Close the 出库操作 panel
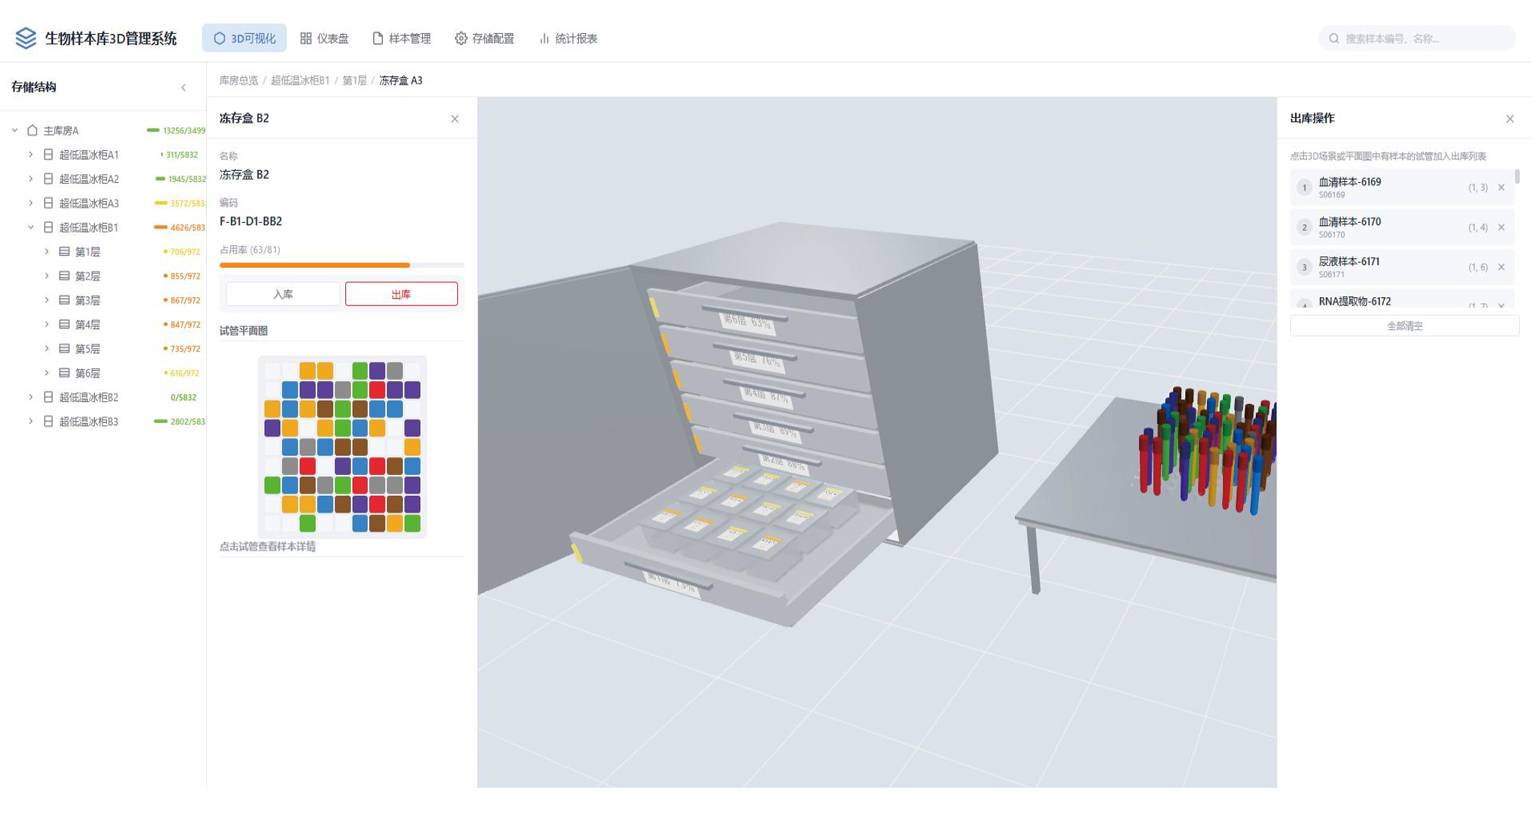Viewport: 1533px width, 817px height. tap(1510, 119)
